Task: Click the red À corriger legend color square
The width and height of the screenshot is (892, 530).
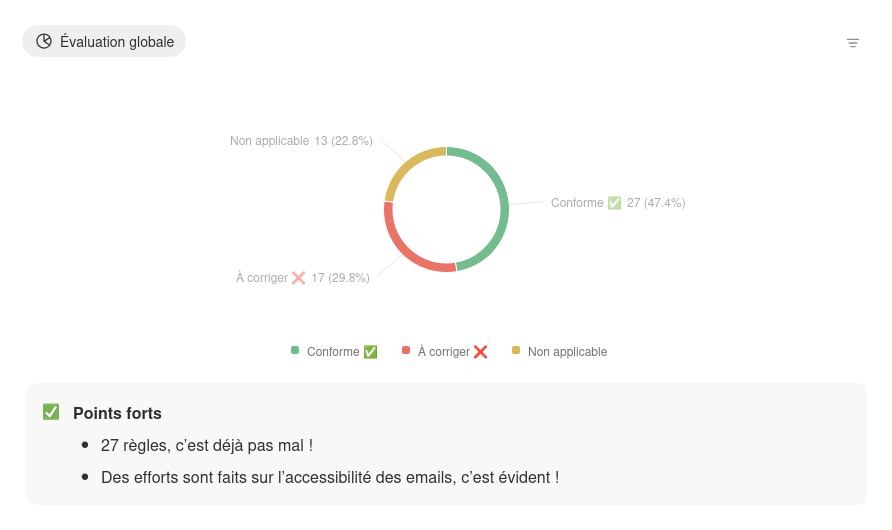Action: pyautogui.click(x=406, y=350)
